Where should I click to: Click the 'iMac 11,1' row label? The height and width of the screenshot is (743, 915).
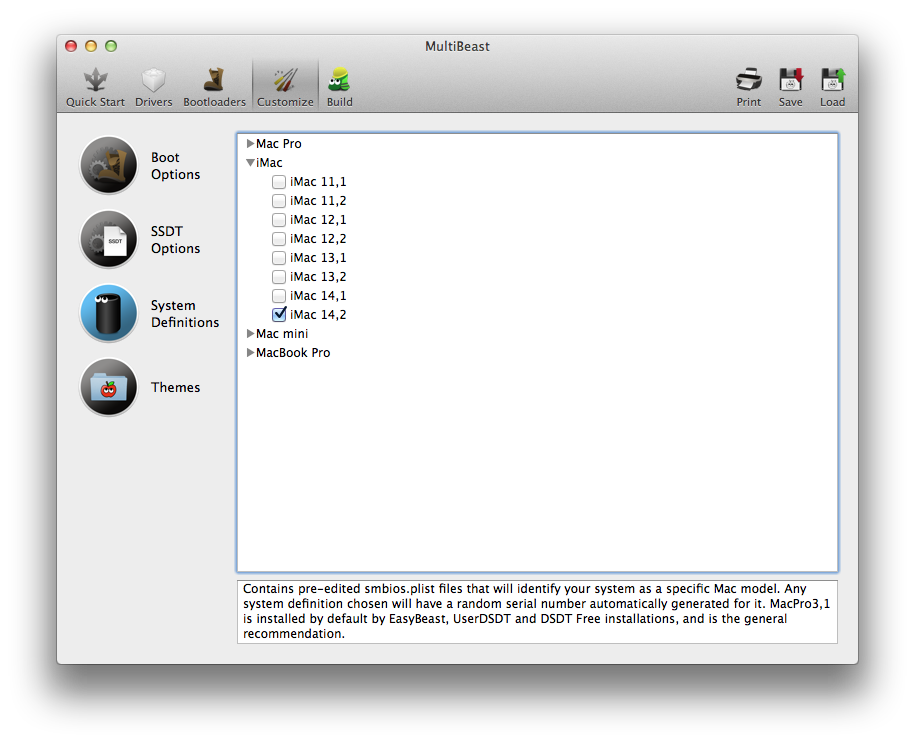point(318,182)
